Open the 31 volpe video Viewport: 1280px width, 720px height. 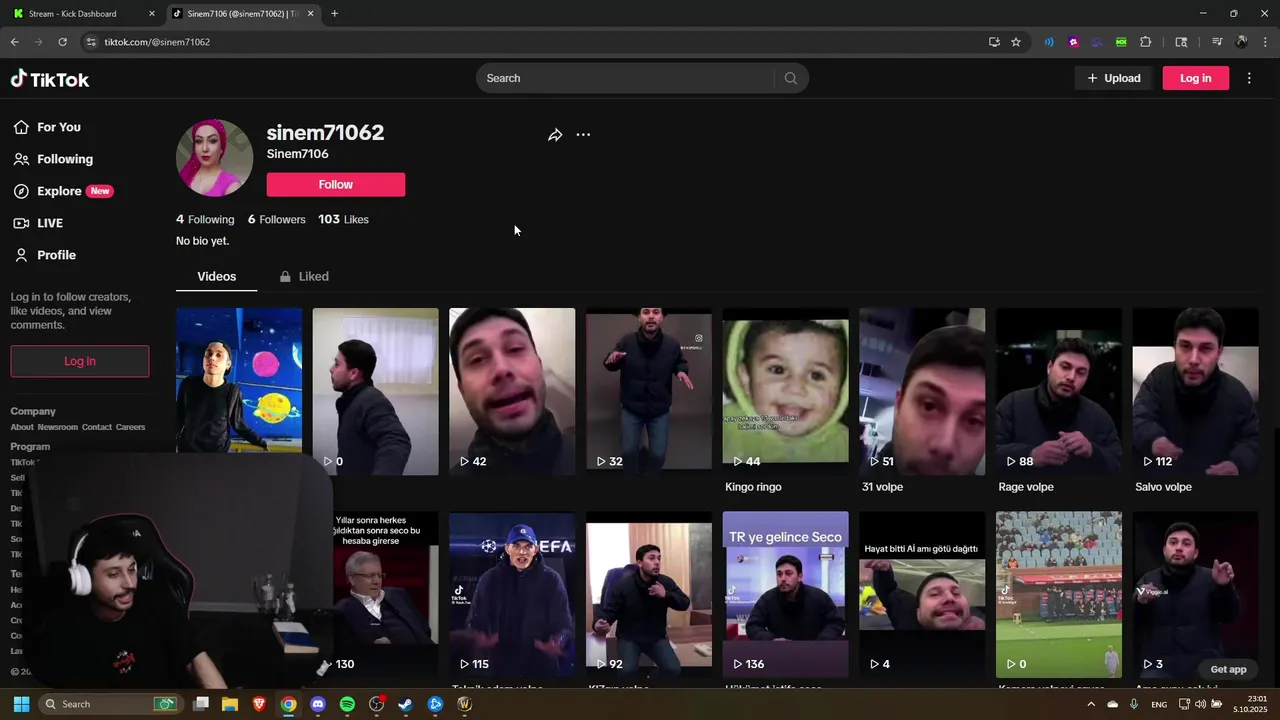(x=922, y=391)
